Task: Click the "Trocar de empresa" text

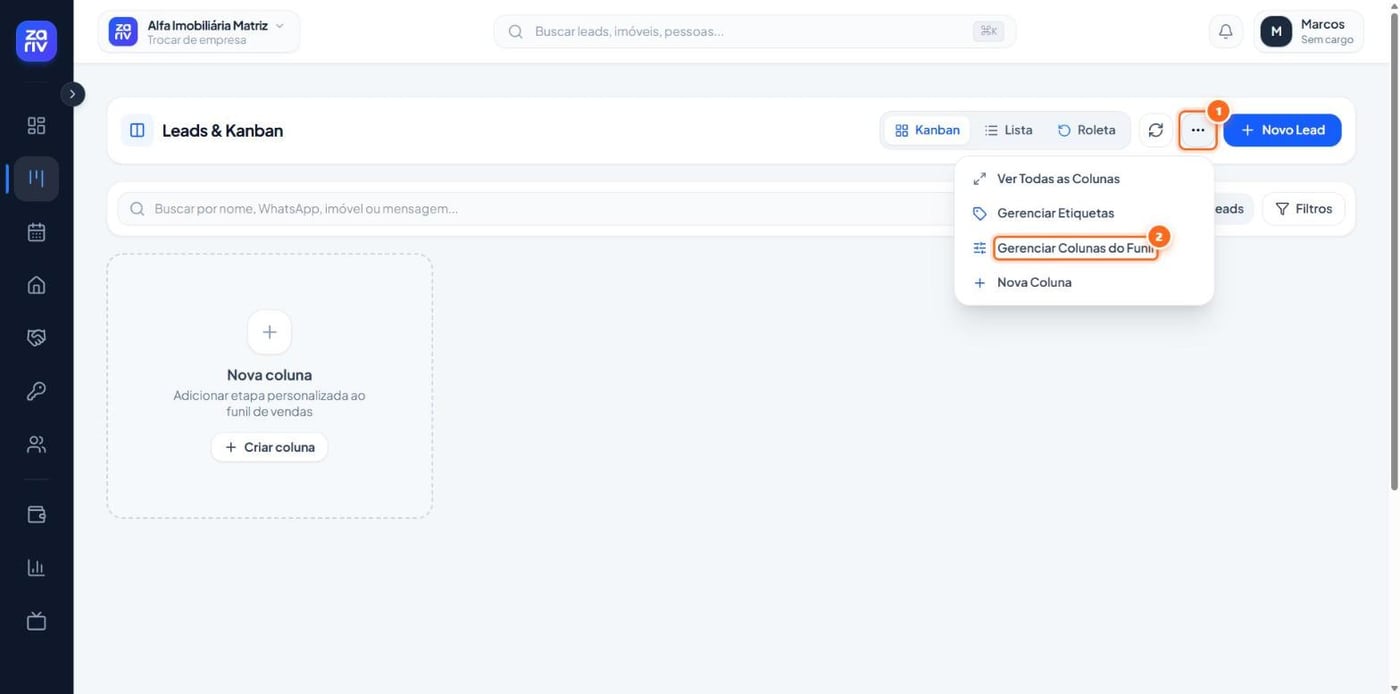Action: [197, 40]
